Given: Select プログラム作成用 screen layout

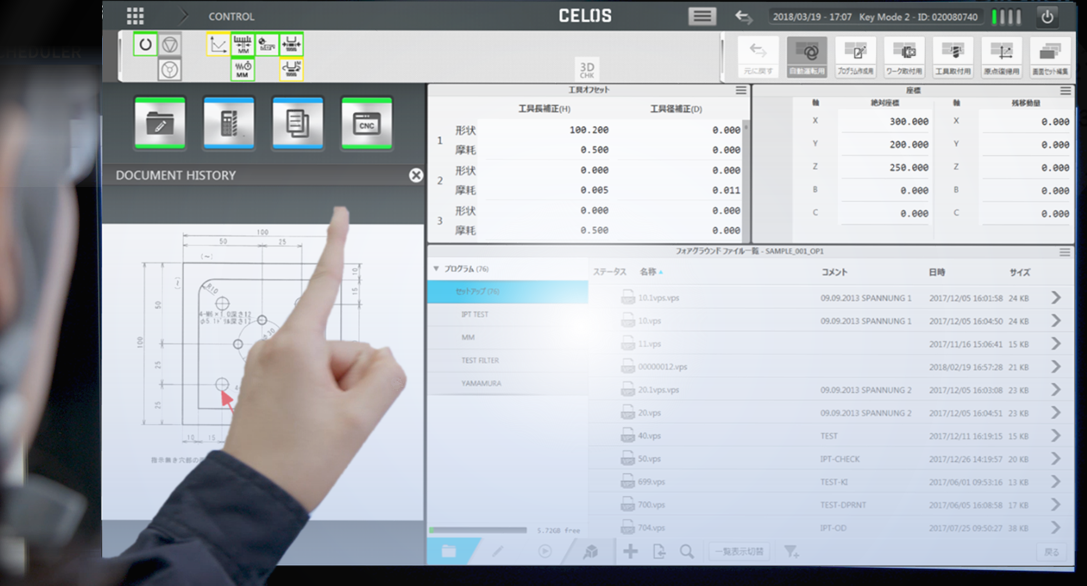Looking at the screenshot, I should tap(855, 57).
